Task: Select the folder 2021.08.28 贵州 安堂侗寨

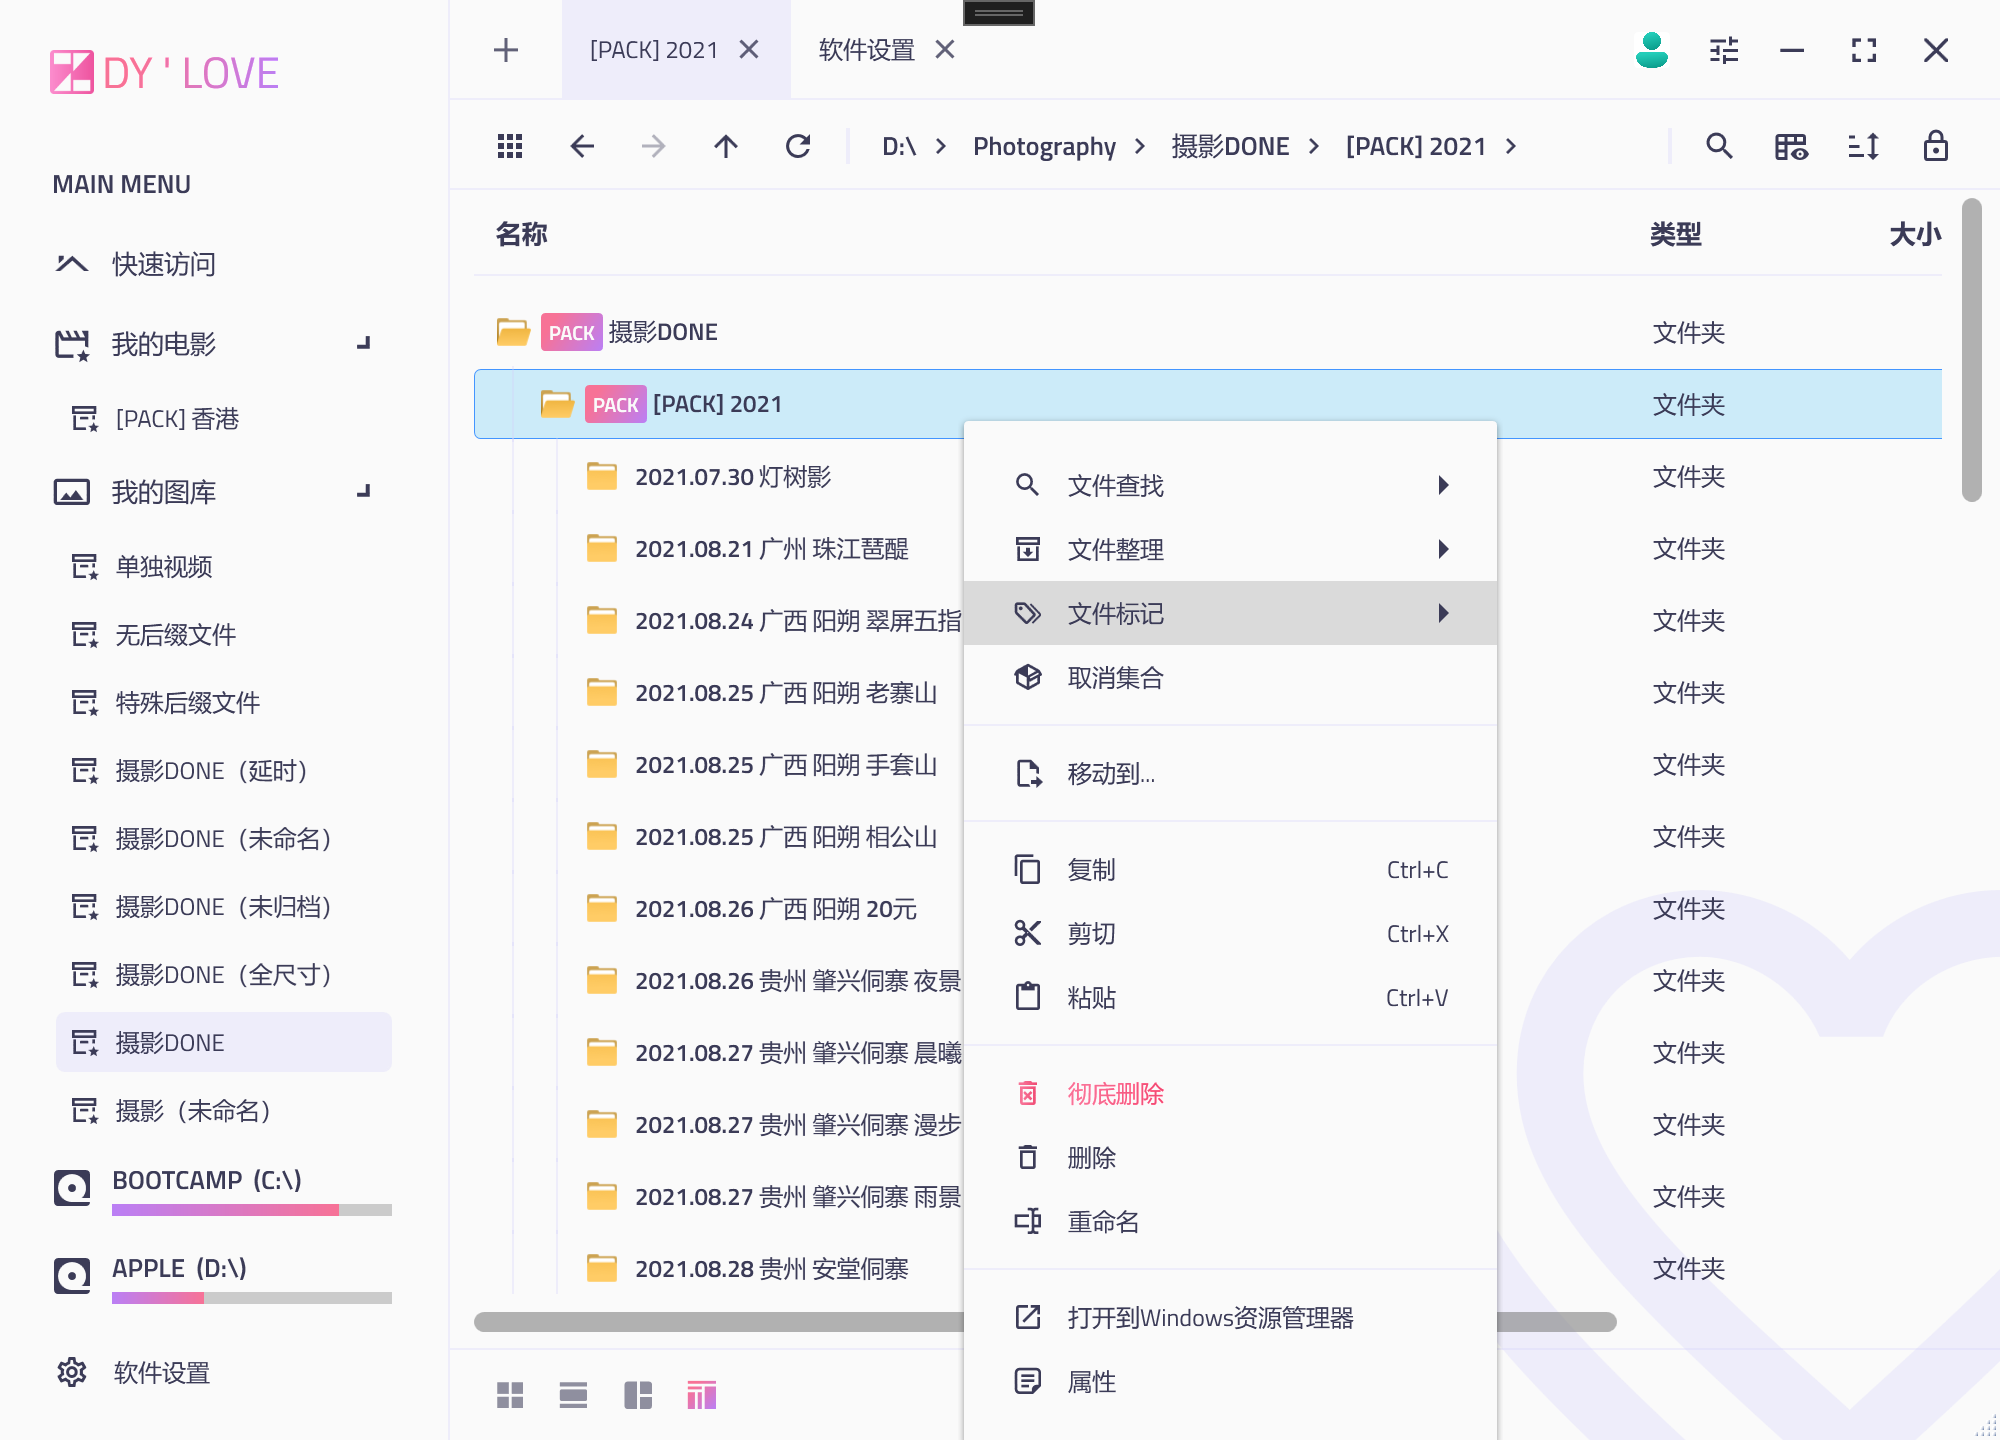Action: tap(772, 1269)
